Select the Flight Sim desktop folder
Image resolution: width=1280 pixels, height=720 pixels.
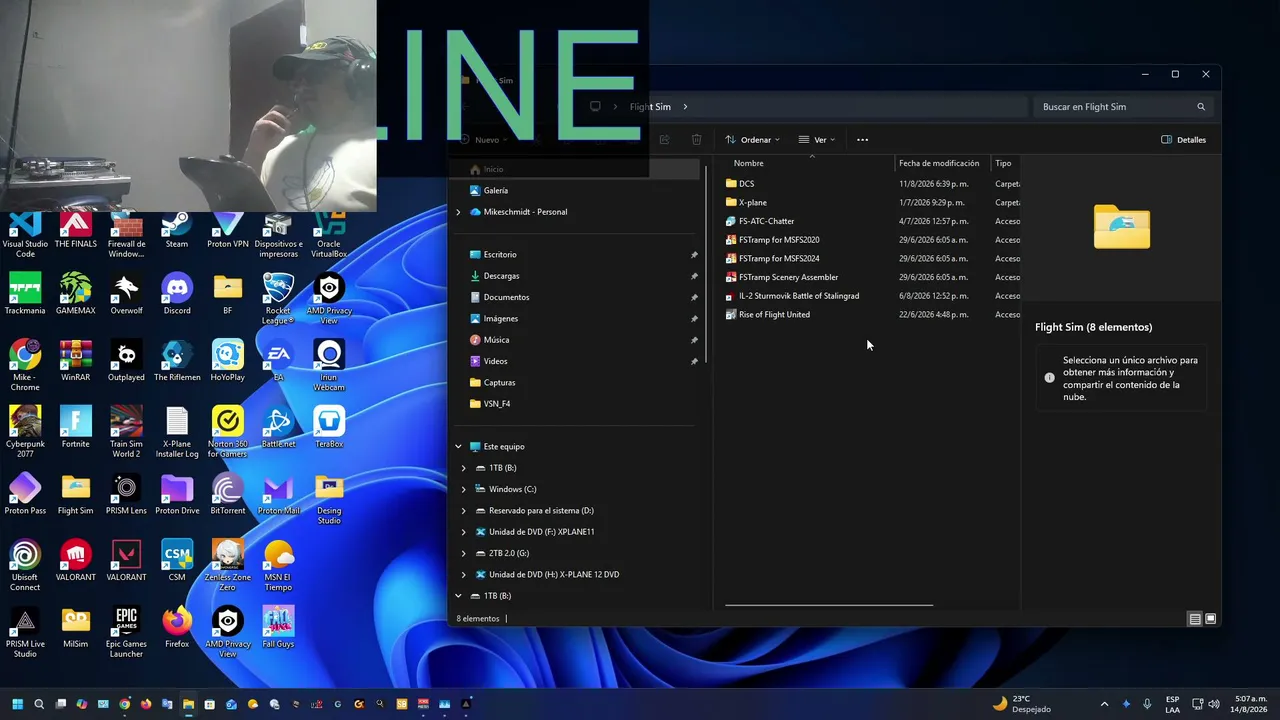(76, 495)
